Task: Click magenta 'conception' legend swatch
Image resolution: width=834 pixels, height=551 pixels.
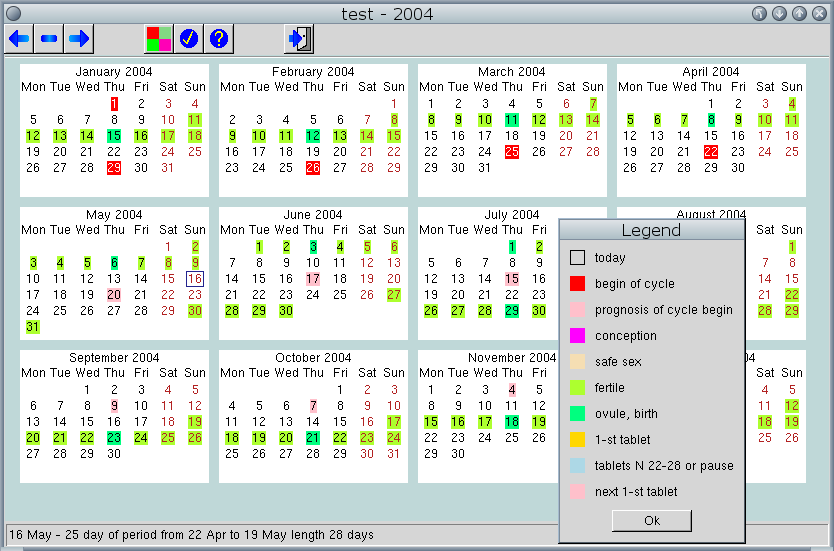Action: 577,336
